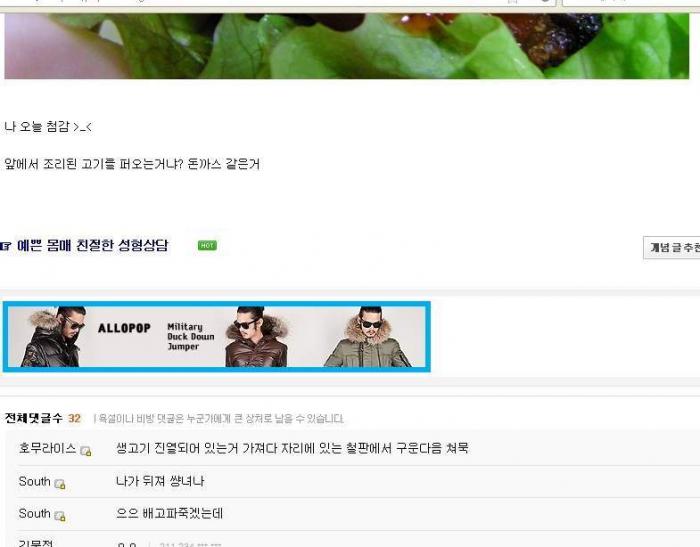
Task: Click the 호무라이스 username
Action: (x=47, y=448)
